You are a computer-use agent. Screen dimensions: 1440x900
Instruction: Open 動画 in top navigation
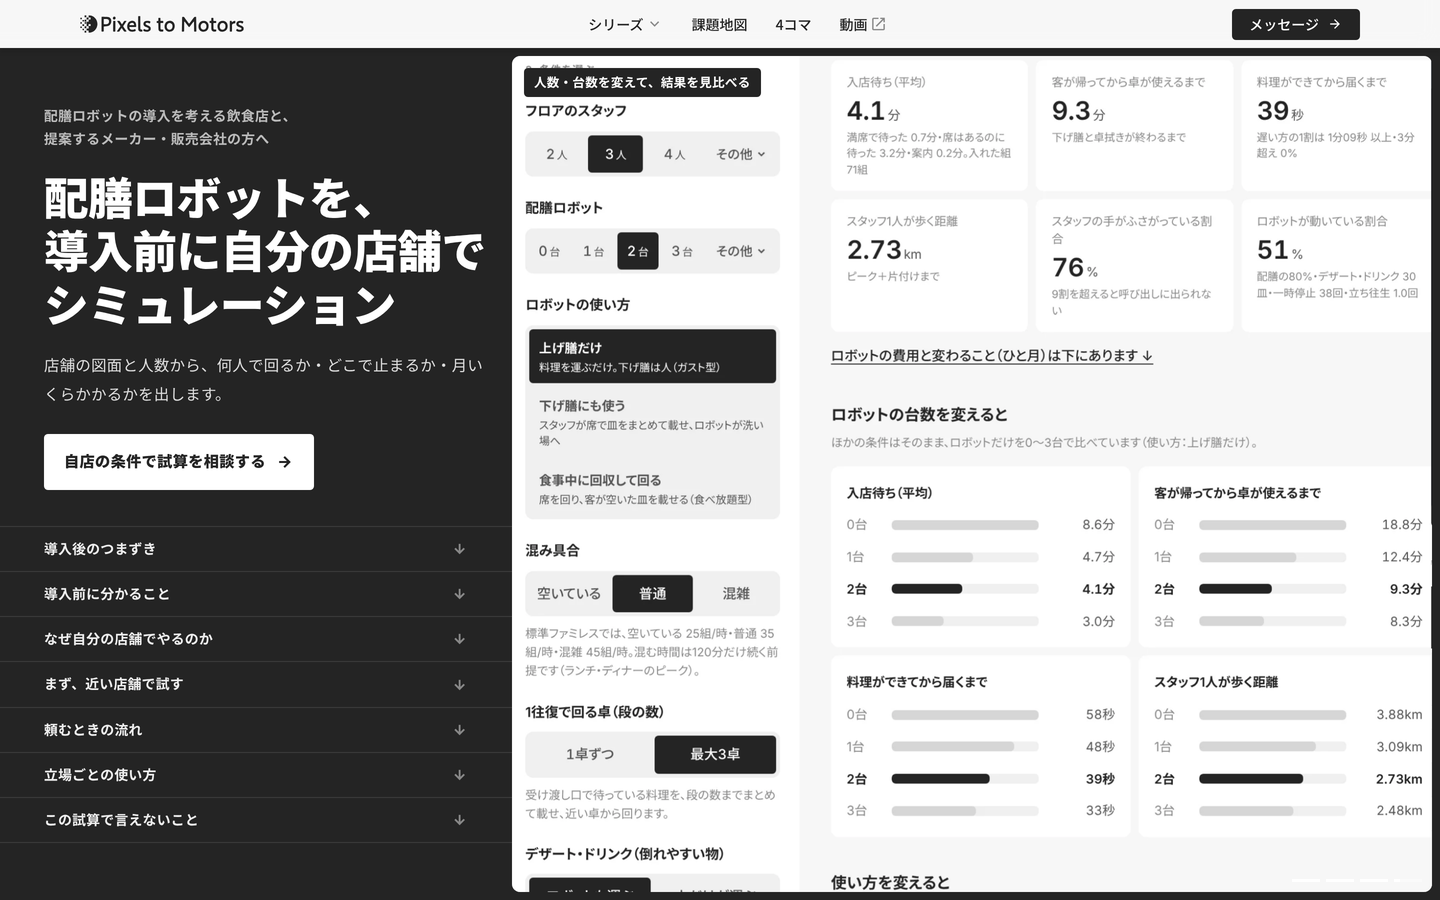pos(862,24)
